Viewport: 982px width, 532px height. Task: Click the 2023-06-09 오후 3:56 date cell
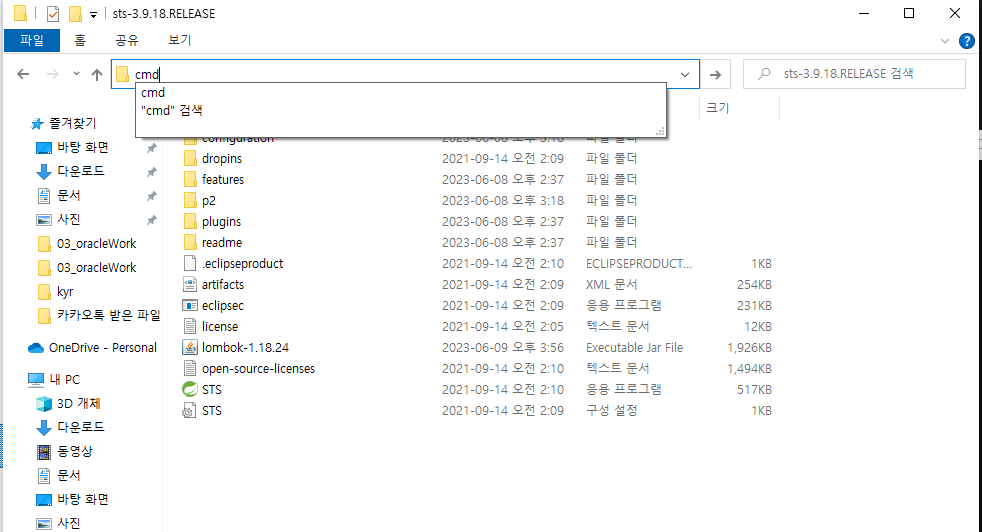(x=503, y=348)
